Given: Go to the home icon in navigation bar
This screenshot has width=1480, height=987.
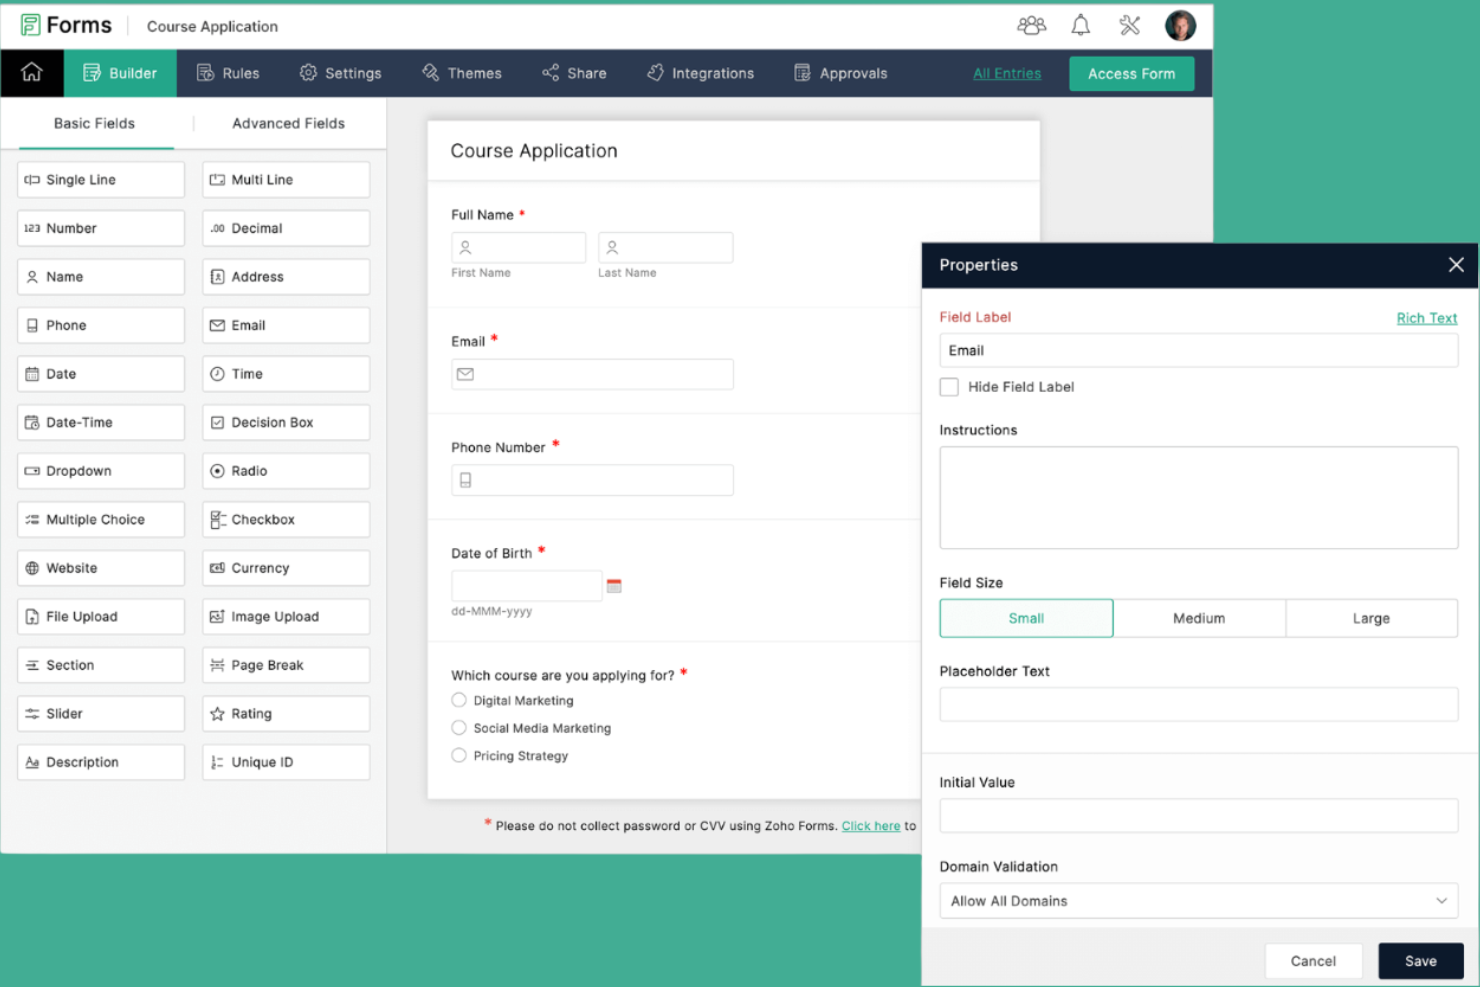Looking at the screenshot, I should (x=32, y=73).
